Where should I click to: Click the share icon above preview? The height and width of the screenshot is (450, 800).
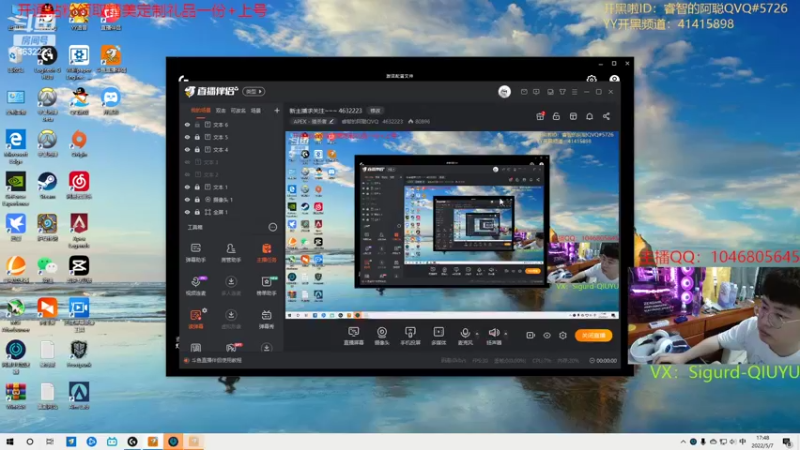[x=606, y=116]
